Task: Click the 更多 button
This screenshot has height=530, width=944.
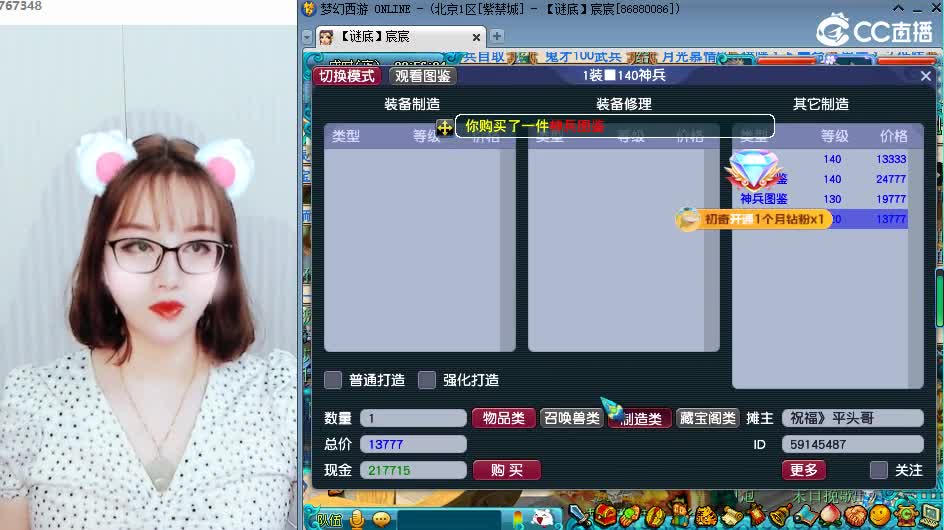Action: coord(804,470)
